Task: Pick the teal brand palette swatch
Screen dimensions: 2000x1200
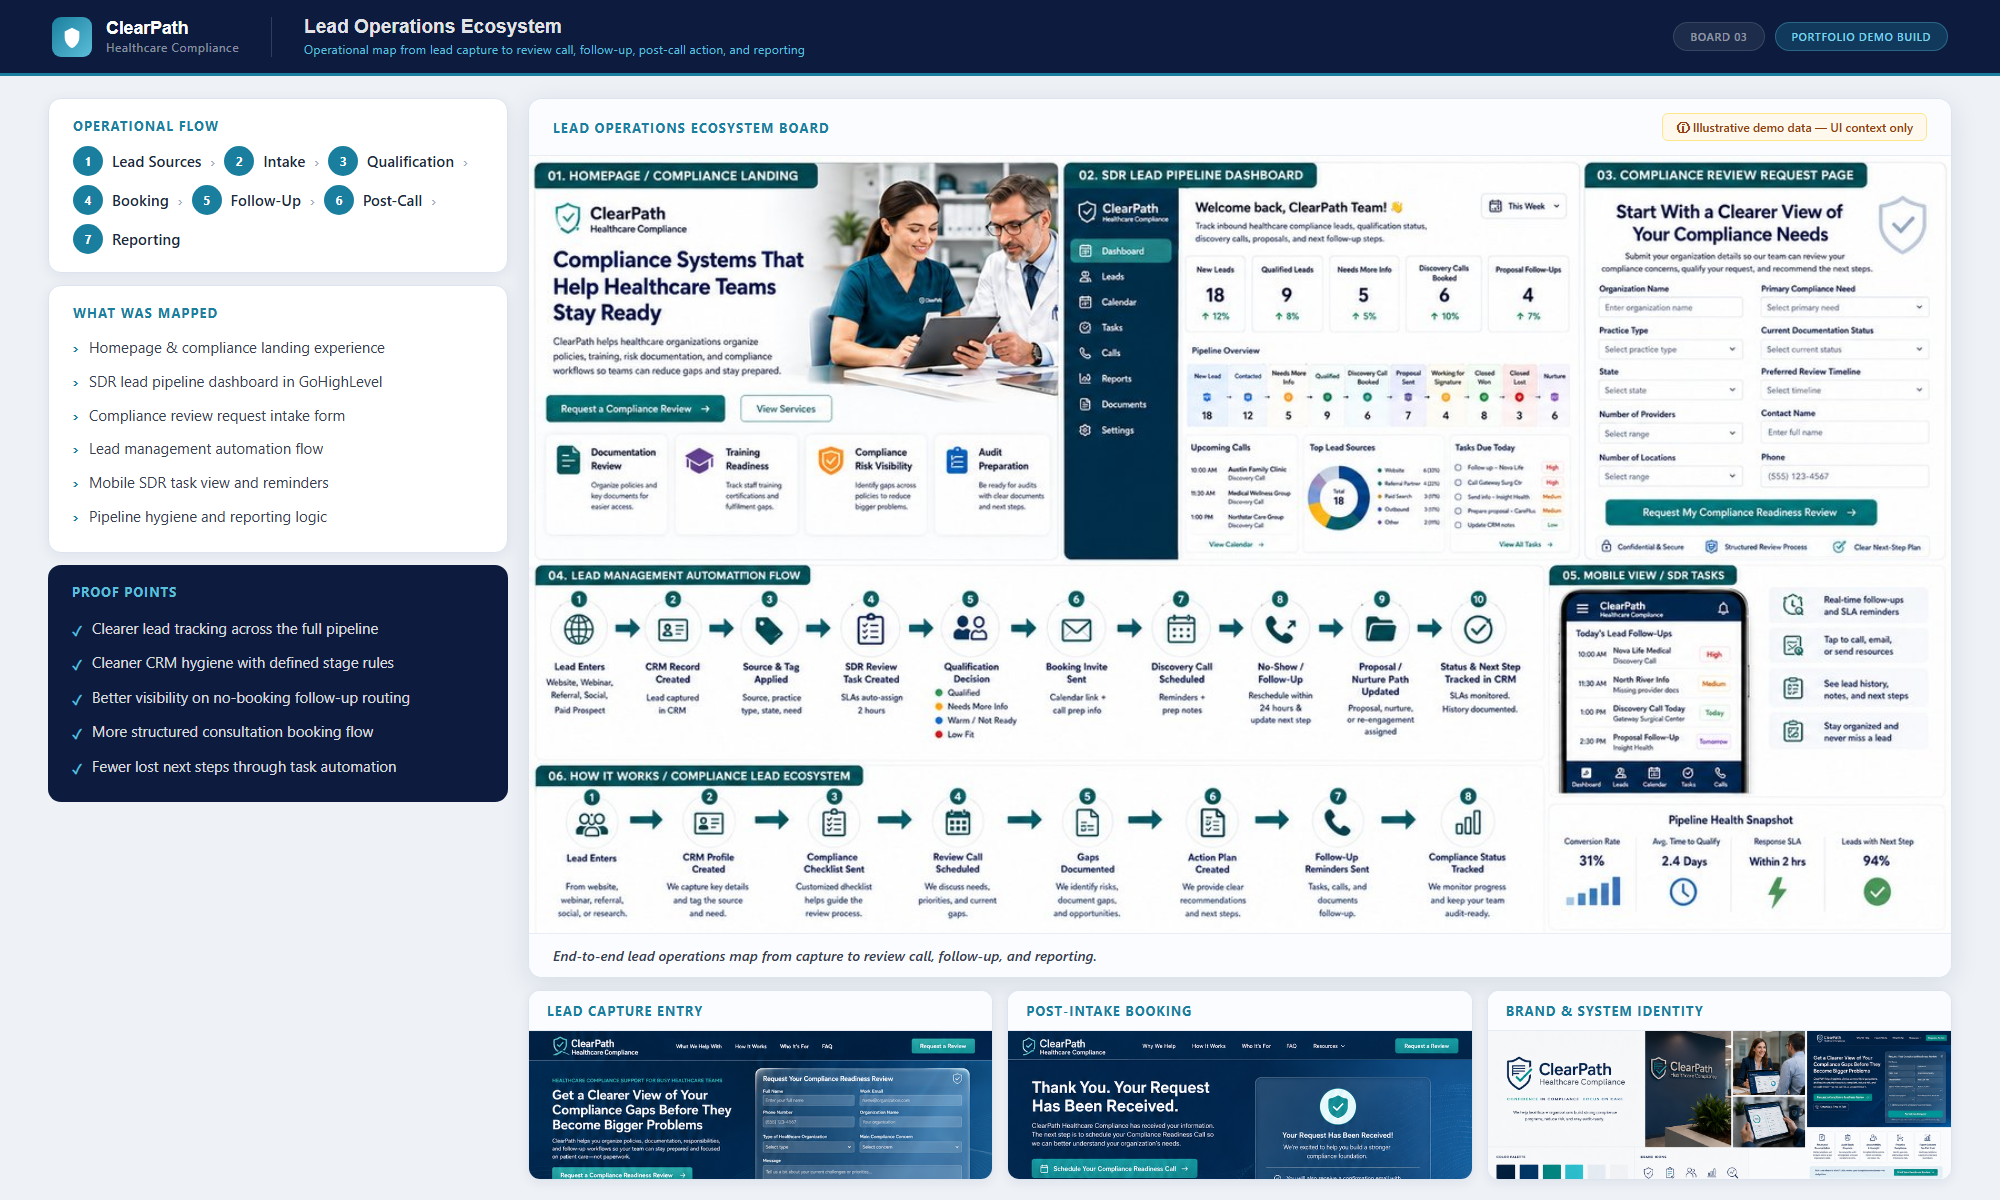Action: point(1551,1172)
